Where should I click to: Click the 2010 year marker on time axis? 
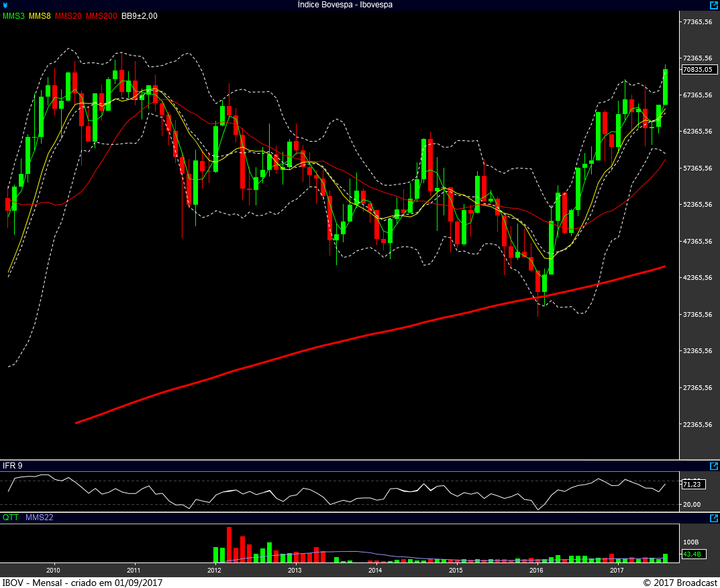click(52, 569)
